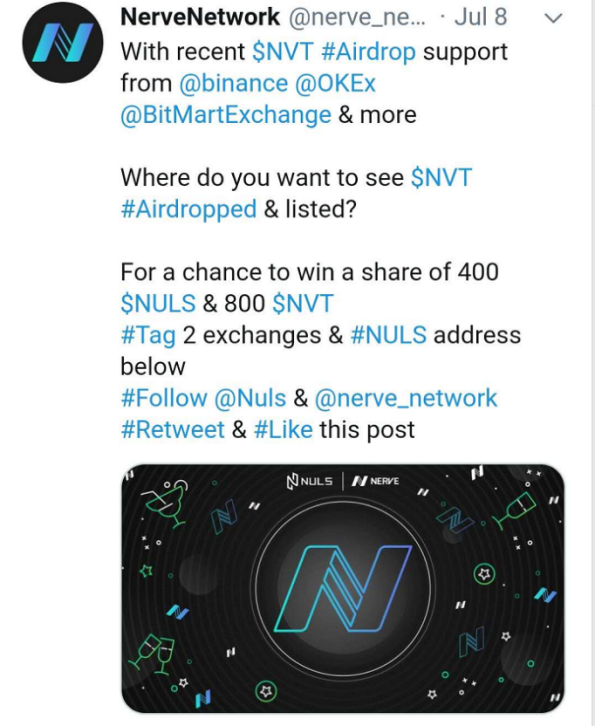This screenshot has height=727, width=596.
Task: Expand the tweet options chevron
Action: (x=553, y=18)
